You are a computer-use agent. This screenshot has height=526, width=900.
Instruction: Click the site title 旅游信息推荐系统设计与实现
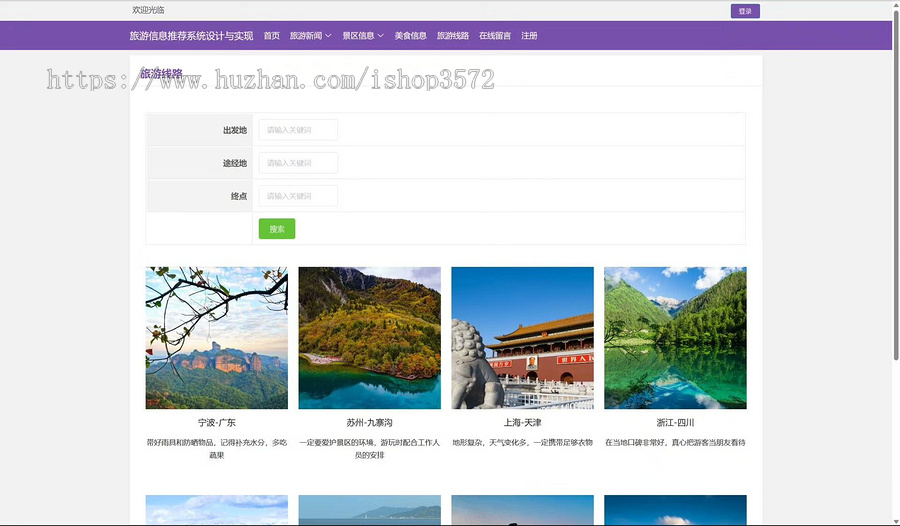191,36
